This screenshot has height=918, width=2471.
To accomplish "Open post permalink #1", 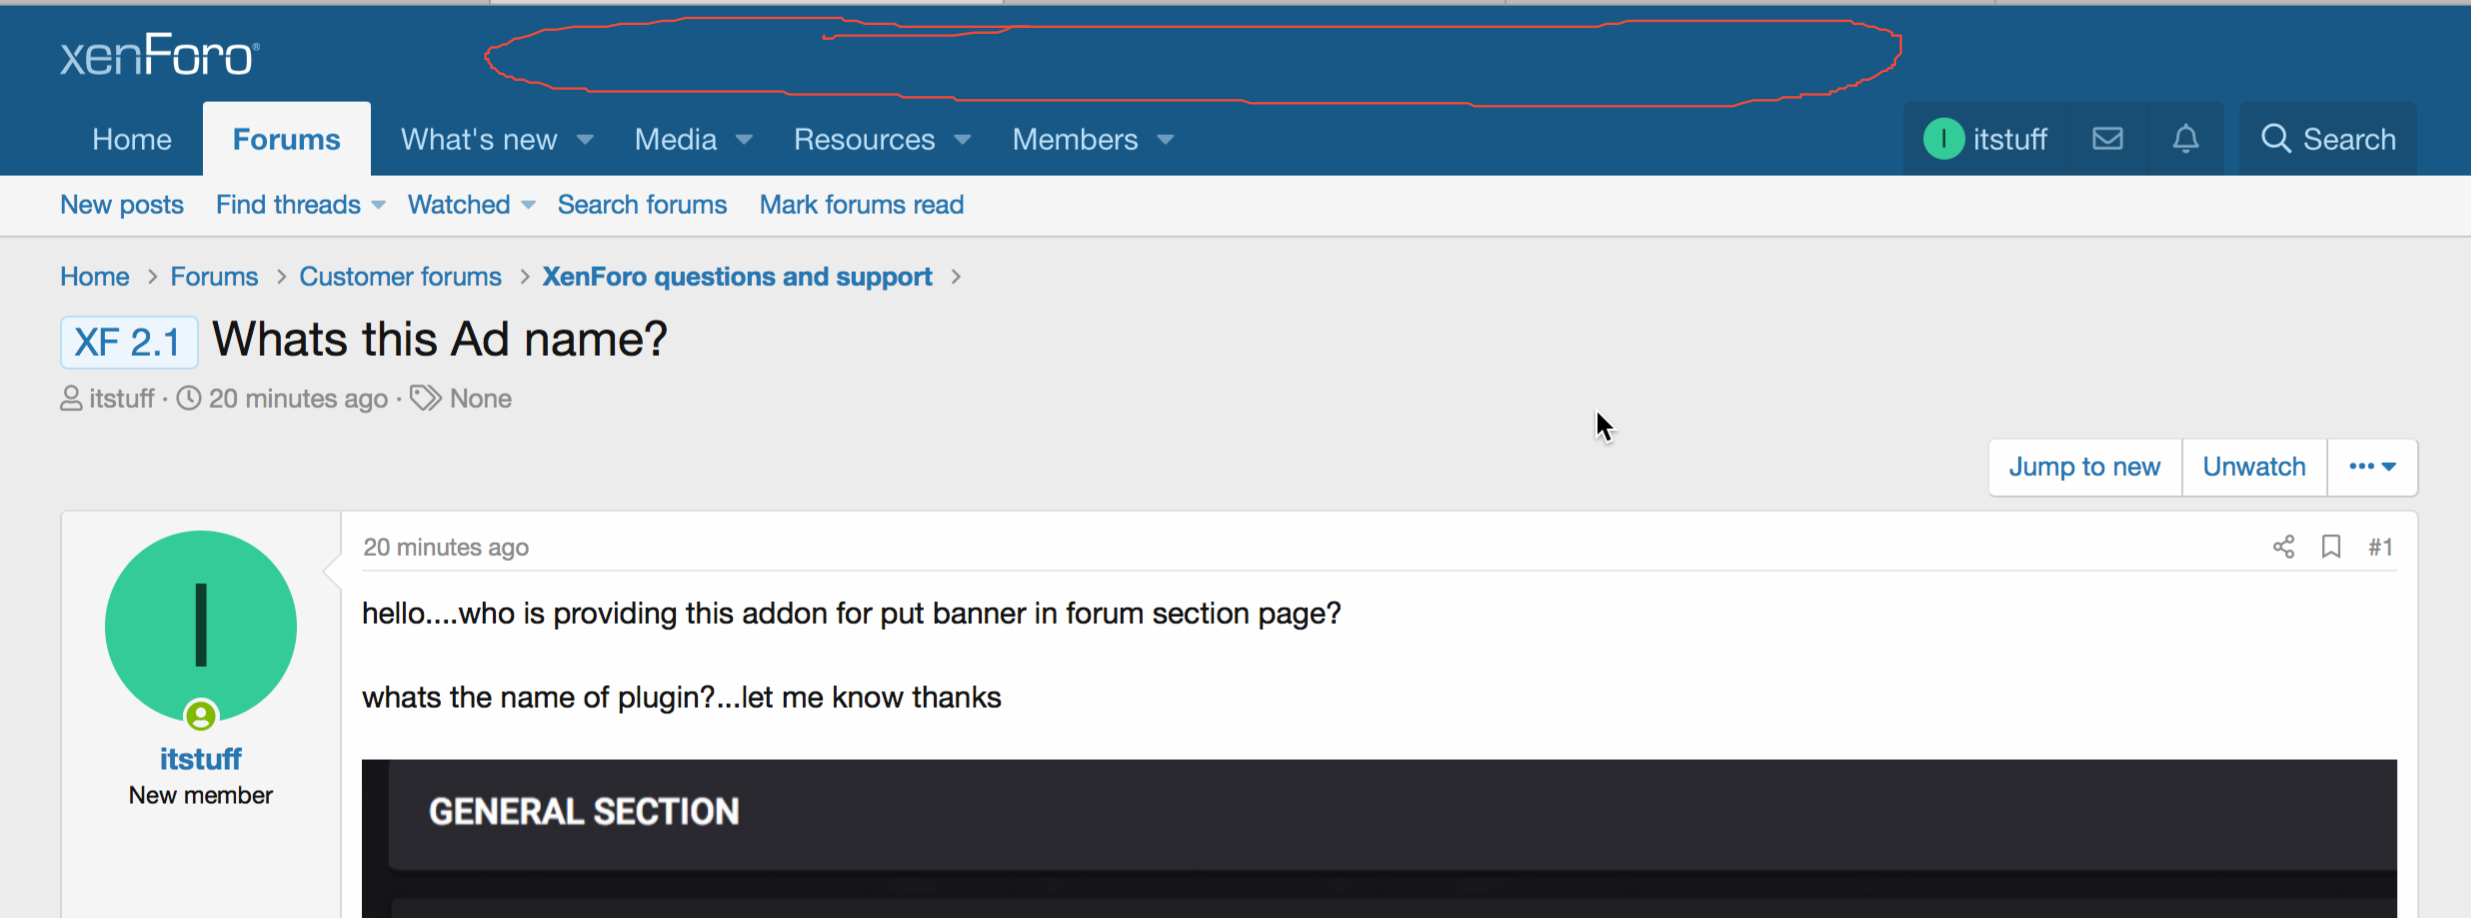I will [x=2380, y=547].
